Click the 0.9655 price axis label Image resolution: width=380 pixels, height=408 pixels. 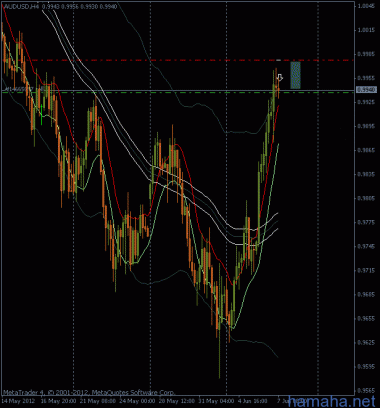tap(366, 318)
